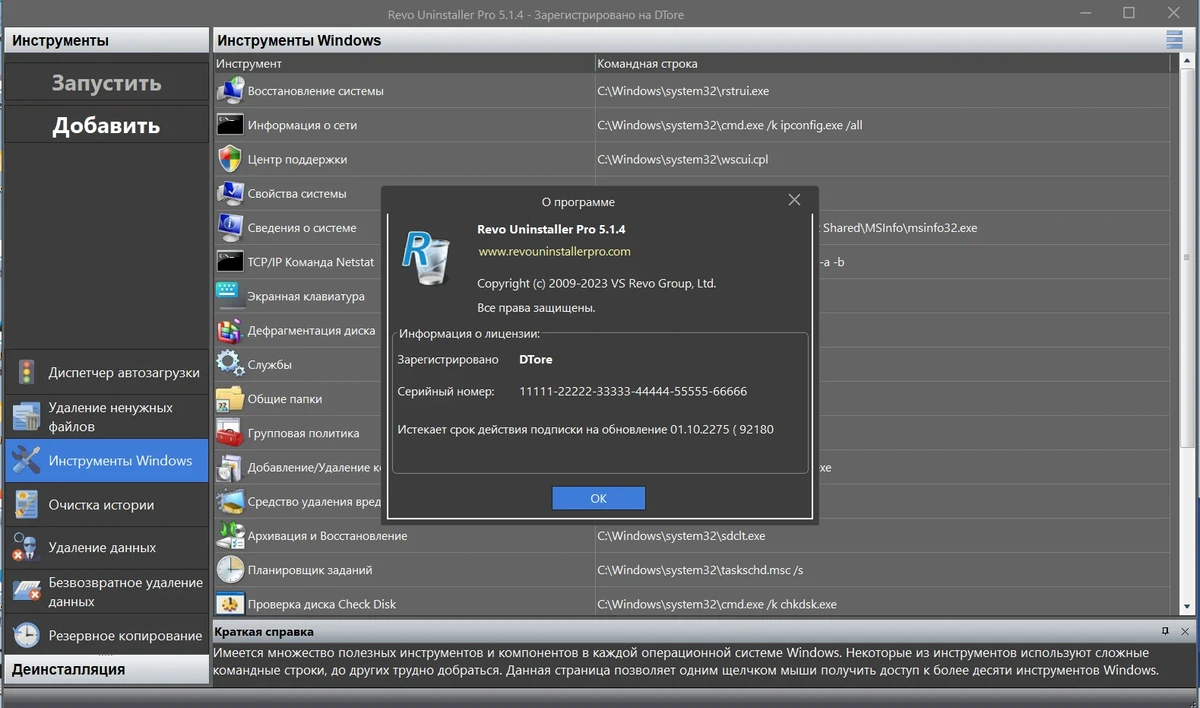
Task: Click the Backup and Restore icon
Action: pos(230,535)
